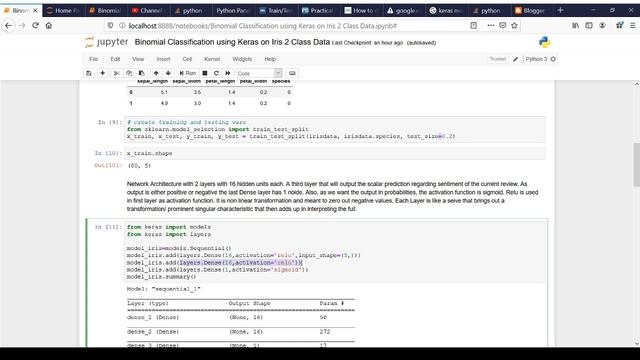Switch to the Home tab
This screenshot has width=640, height=360.
click(64, 11)
